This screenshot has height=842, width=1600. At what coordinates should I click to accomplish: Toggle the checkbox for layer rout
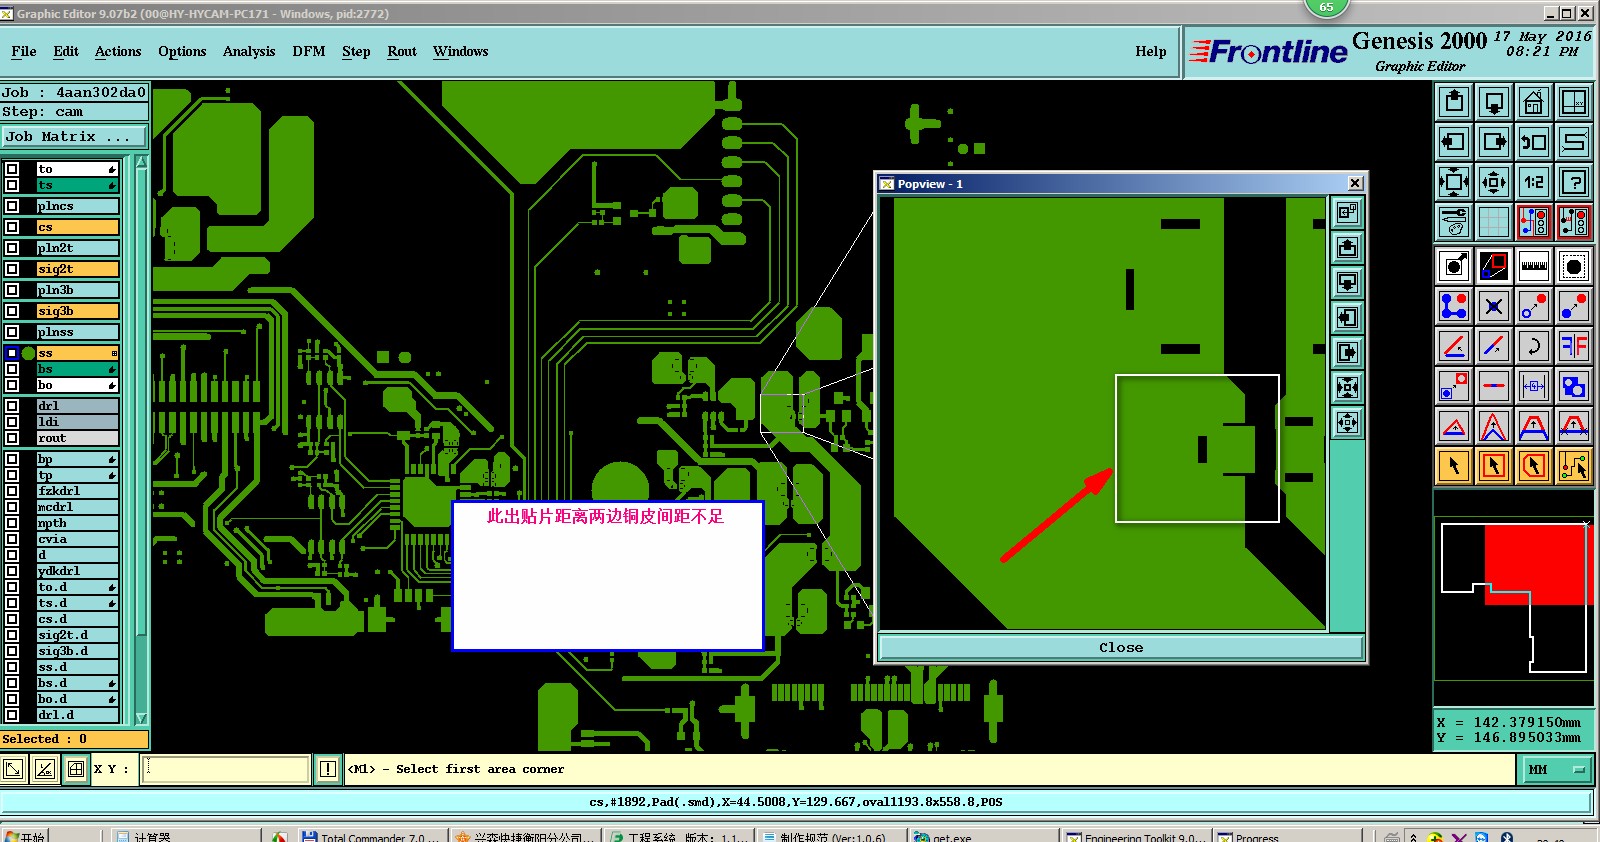pyautogui.click(x=12, y=438)
